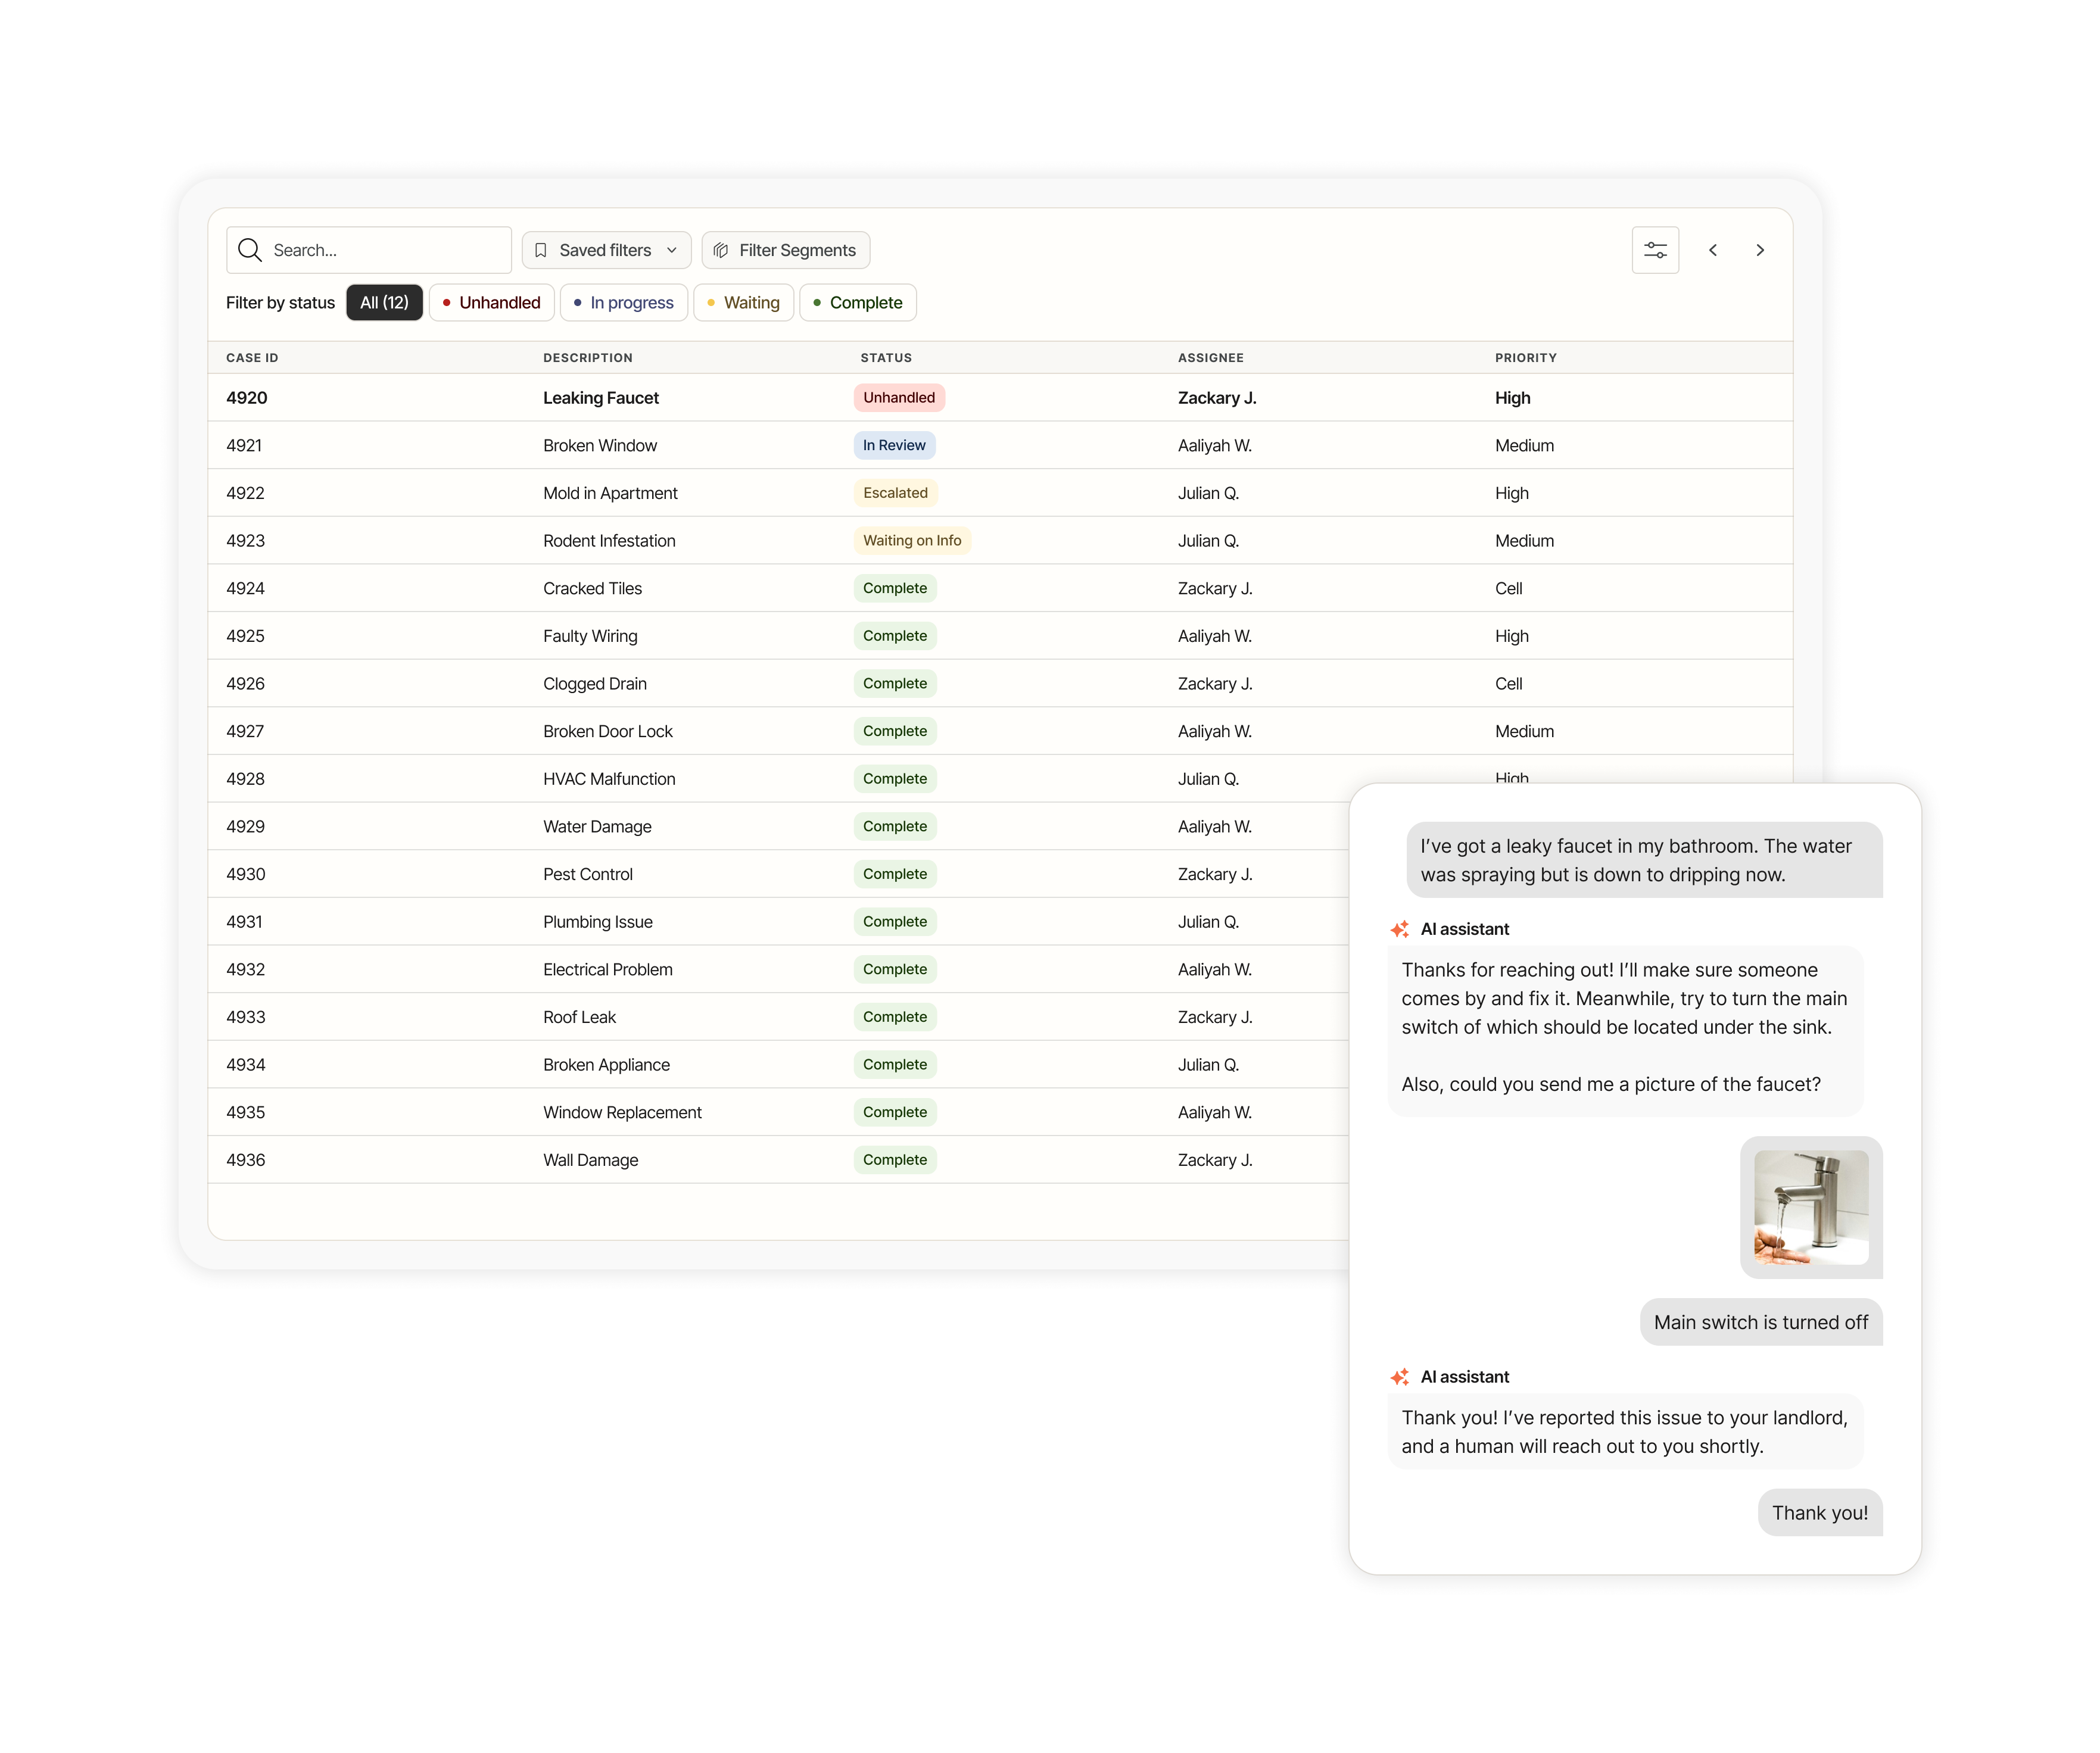
Task: Sort by the CASE ID column header
Action: (252, 358)
